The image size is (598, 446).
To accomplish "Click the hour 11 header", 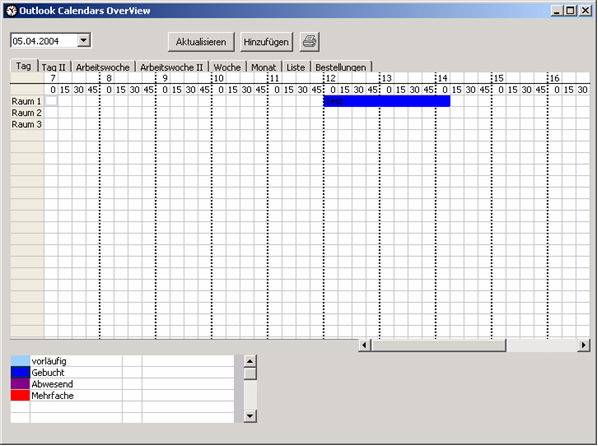I will [x=275, y=78].
